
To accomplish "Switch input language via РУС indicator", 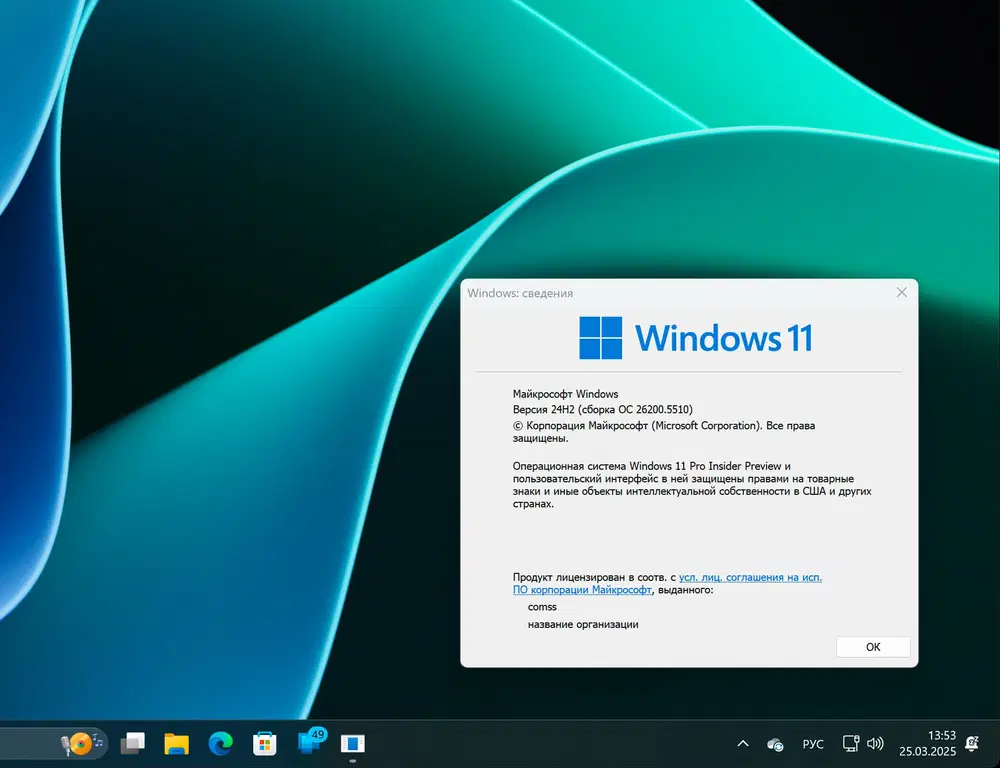I will click(x=813, y=744).
